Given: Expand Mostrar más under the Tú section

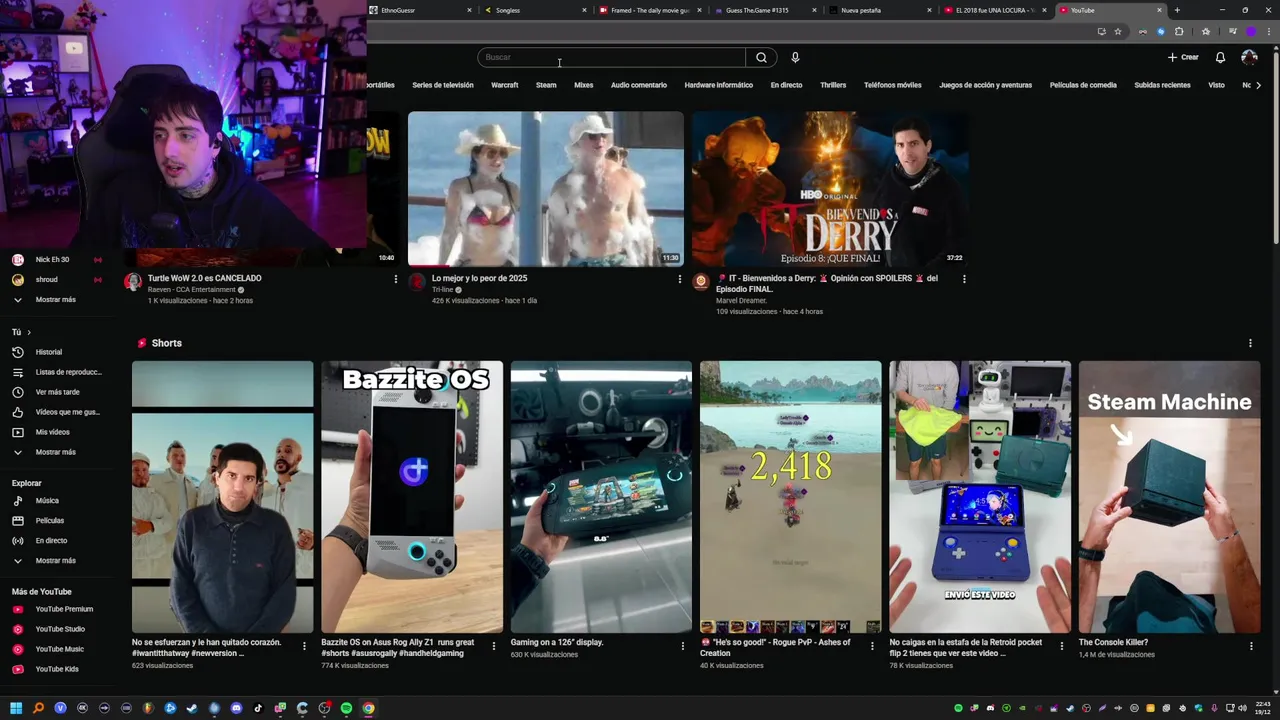Looking at the screenshot, I should coord(55,452).
